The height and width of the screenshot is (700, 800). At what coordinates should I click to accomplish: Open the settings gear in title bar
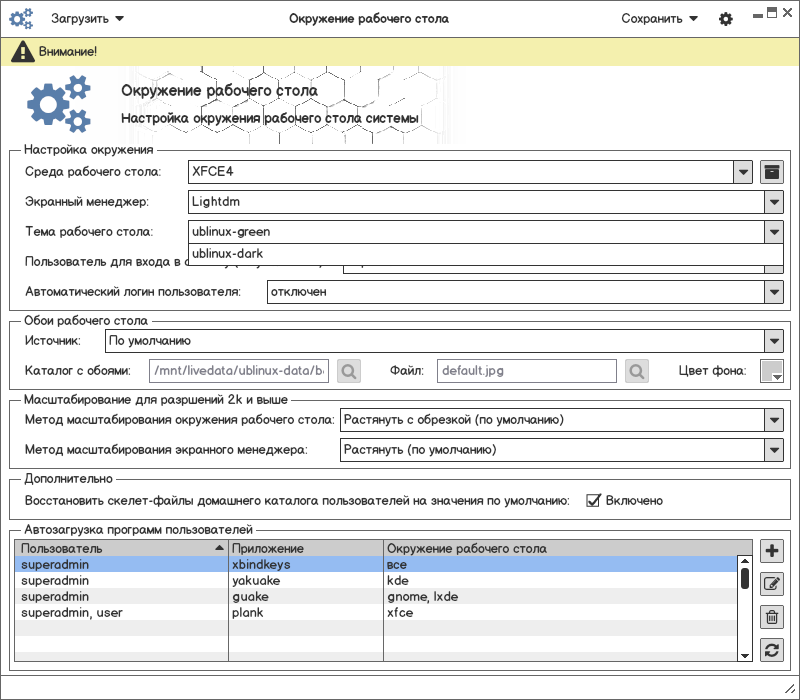point(726,19)
